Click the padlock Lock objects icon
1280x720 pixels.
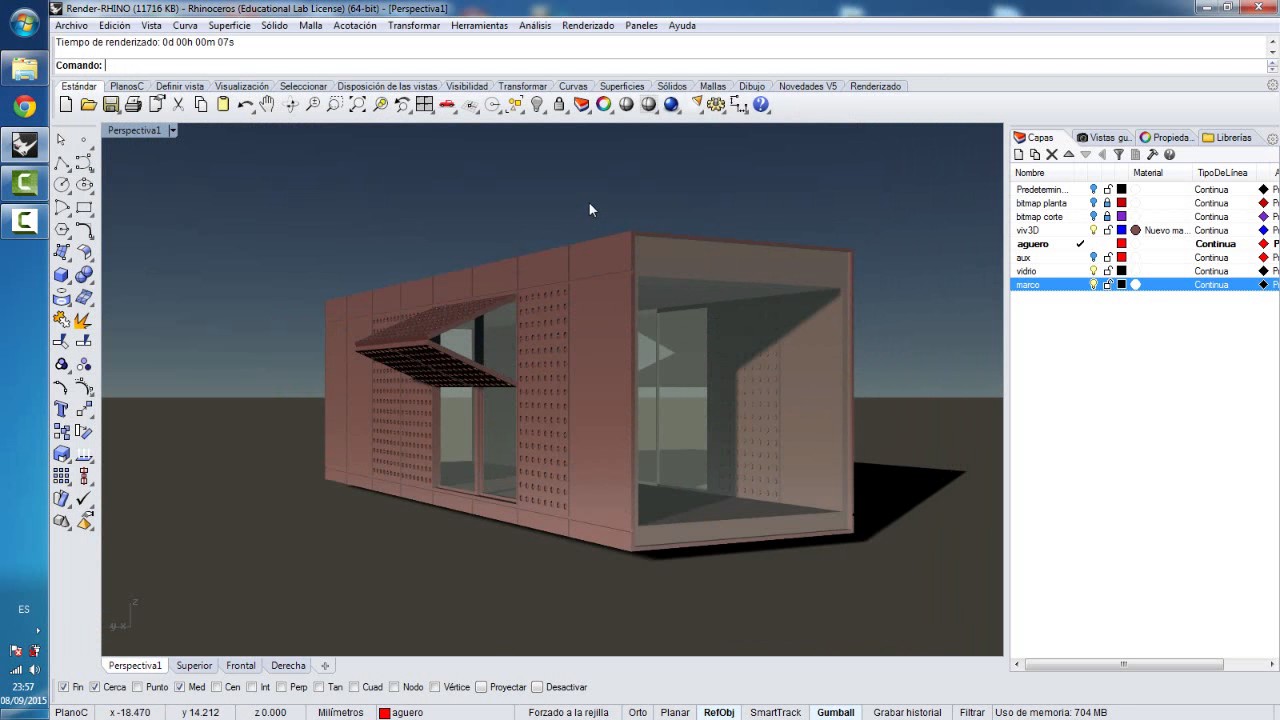(x=559, y=104)
